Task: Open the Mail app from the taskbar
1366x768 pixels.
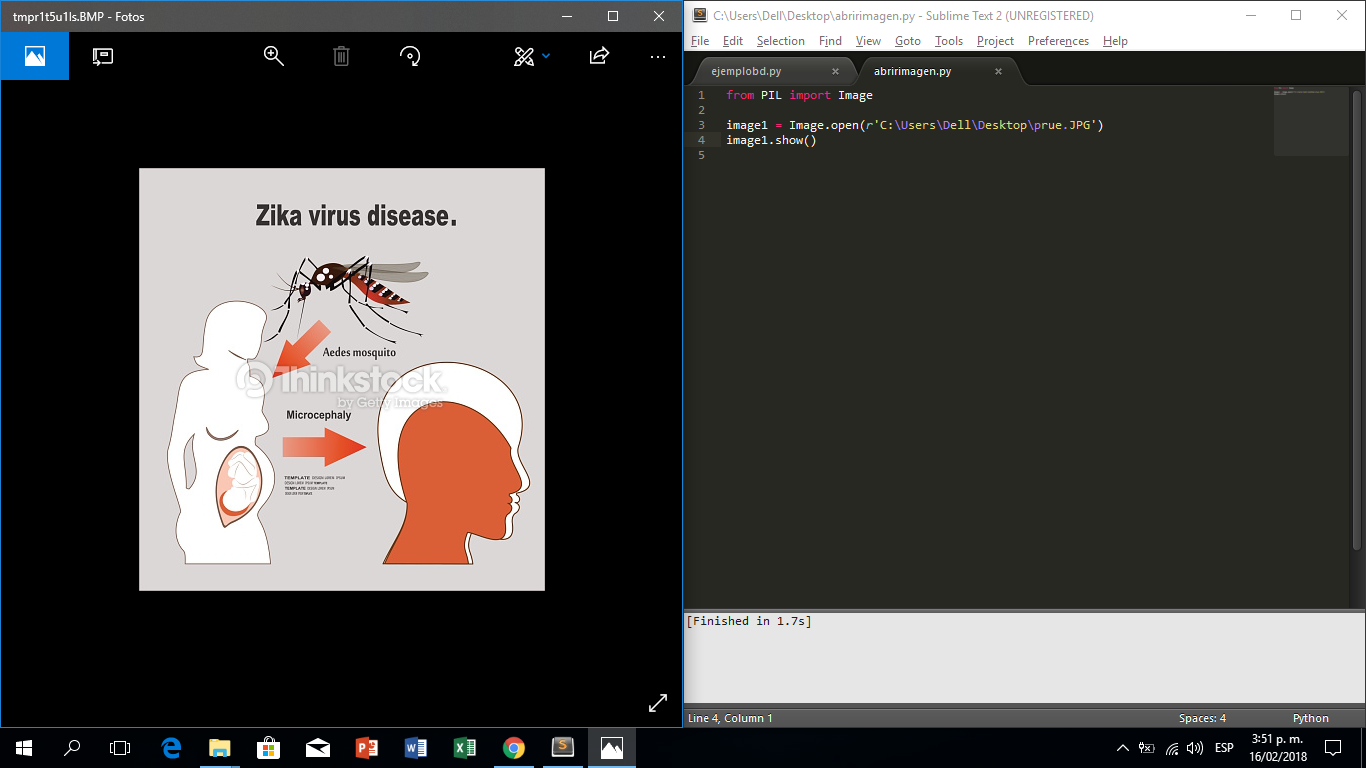Action: pos(318,747)
